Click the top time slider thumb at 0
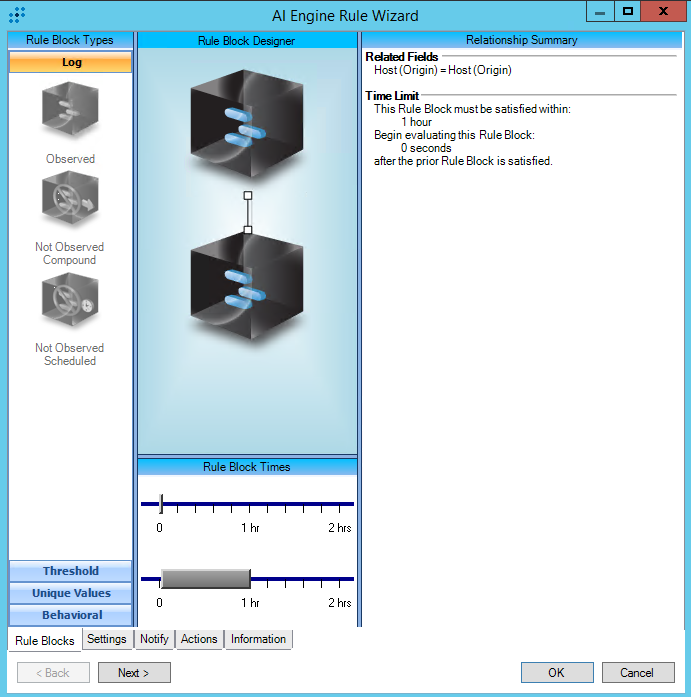 point(161,504)
